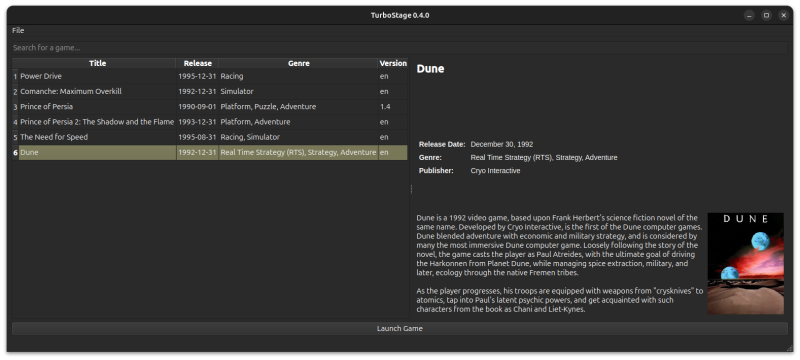Image resolution: width=800 pixels, height=360 pixels.
Task: Click row number 3 header
Action: coord(15,107)
